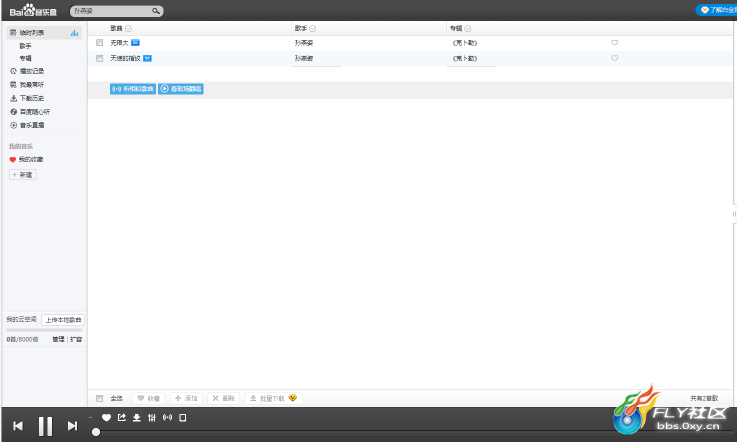Open the equalizer sliders icon in player
The image size is (737, 442).
(152, 418)
